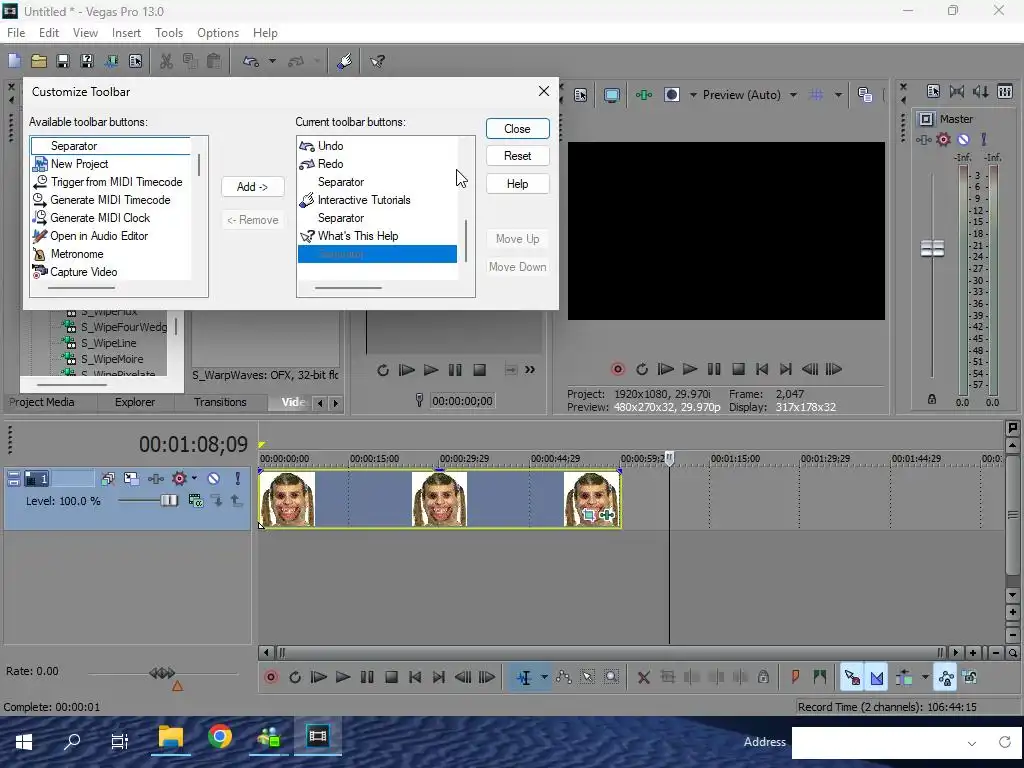Click the What's This Help toolbar icon
Viewport: 1024px width, 768px height.
[377, 61]
